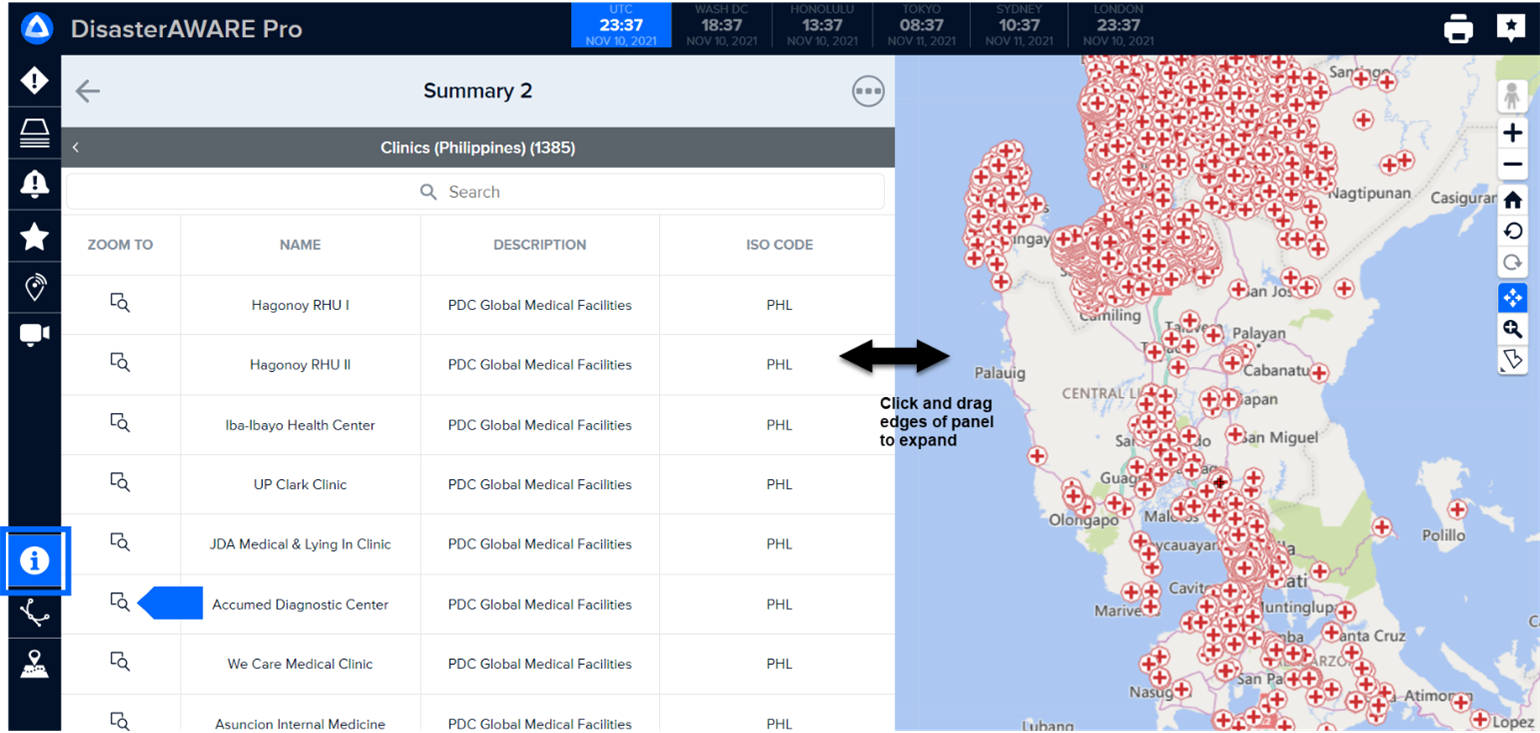Sort by the ISO CODE column header
The image size is (1540, 733).
(x=779, y=245)
